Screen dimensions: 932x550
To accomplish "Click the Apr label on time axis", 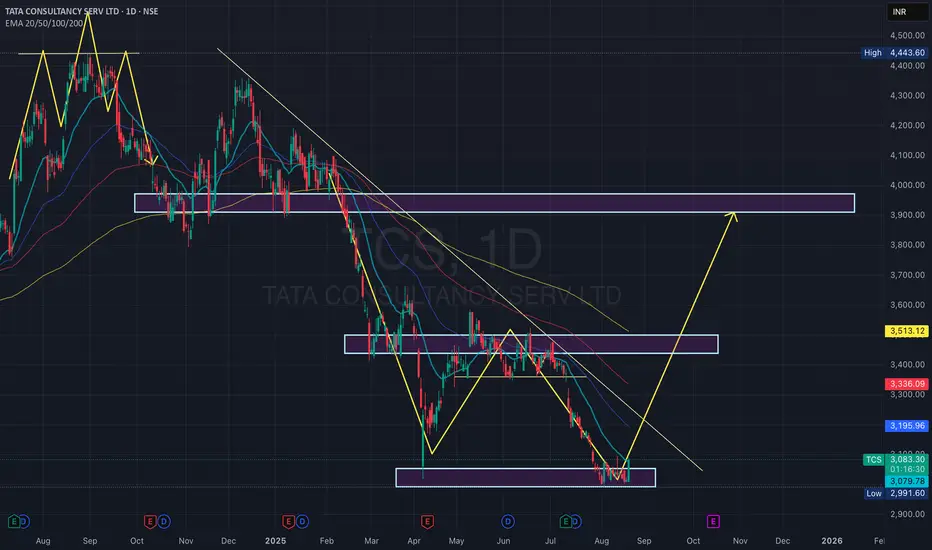I will pos(414,540).
